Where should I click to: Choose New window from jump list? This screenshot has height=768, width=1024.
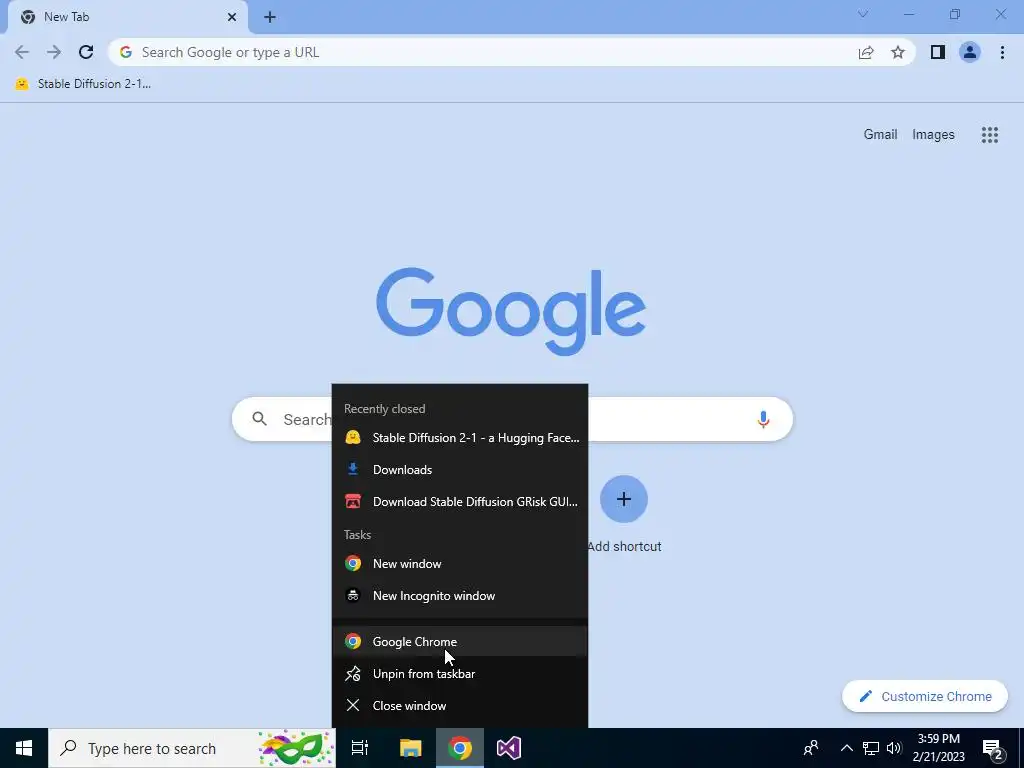(460, 564)
